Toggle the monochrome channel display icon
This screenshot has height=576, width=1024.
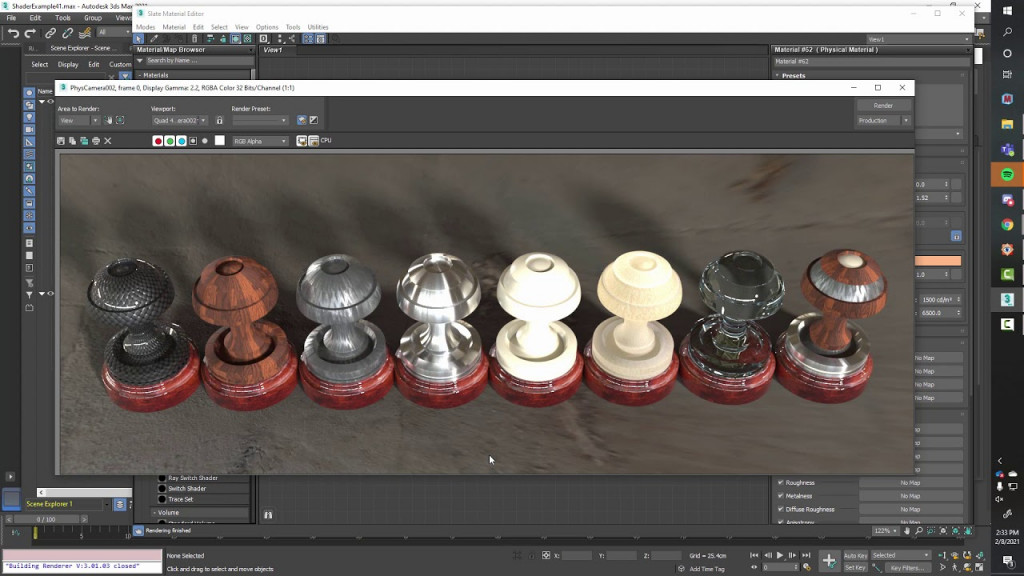[205, 140]
